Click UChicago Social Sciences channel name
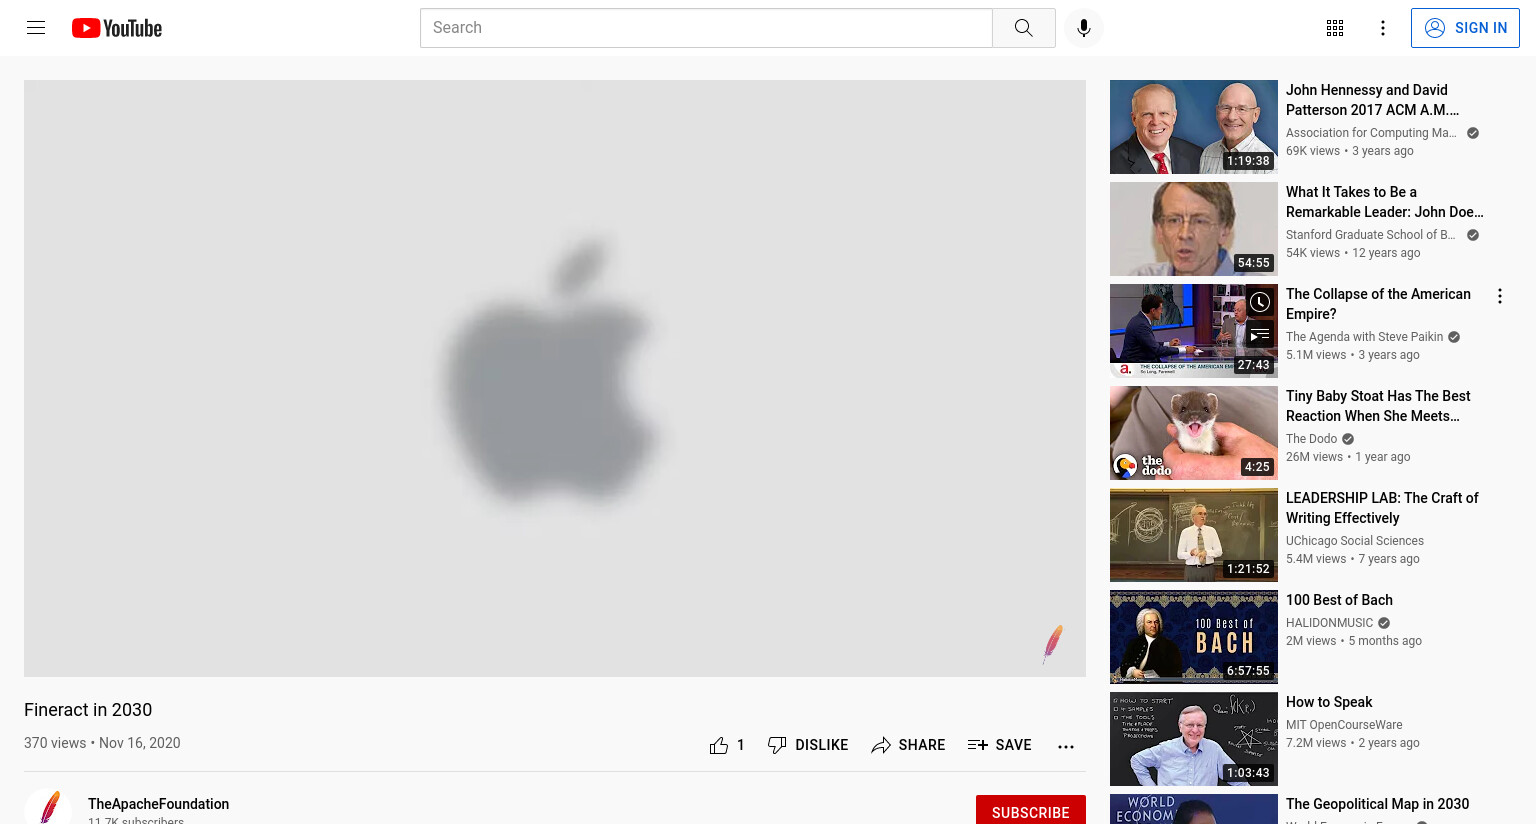1536x824 pixels. pos(1355,541)
